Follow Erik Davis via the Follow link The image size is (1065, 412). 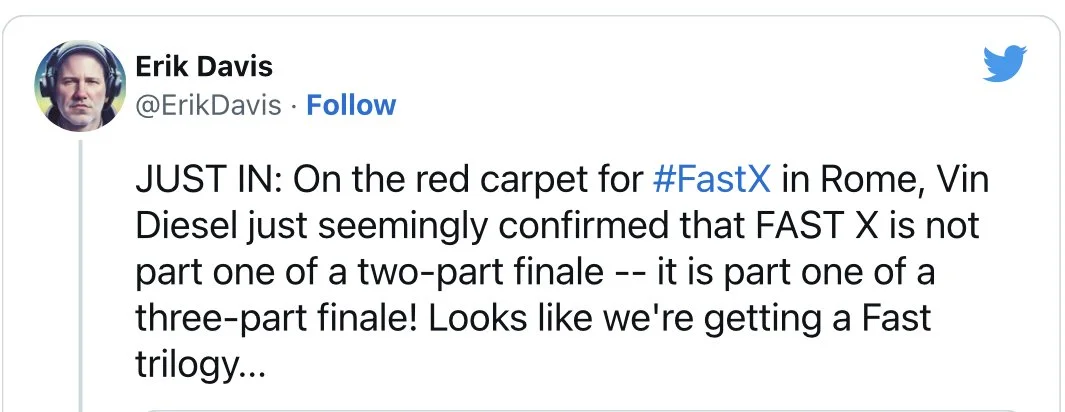[351, 105]
